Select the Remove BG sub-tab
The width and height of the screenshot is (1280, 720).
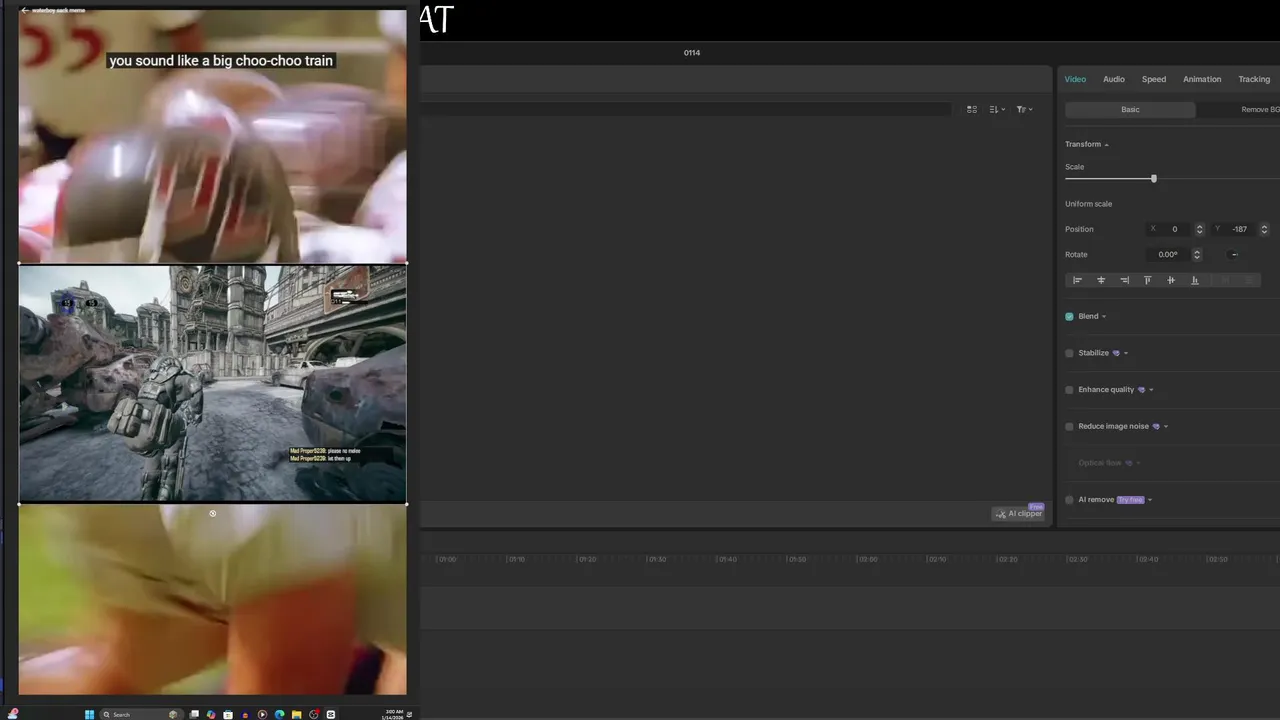[1259, 110]
